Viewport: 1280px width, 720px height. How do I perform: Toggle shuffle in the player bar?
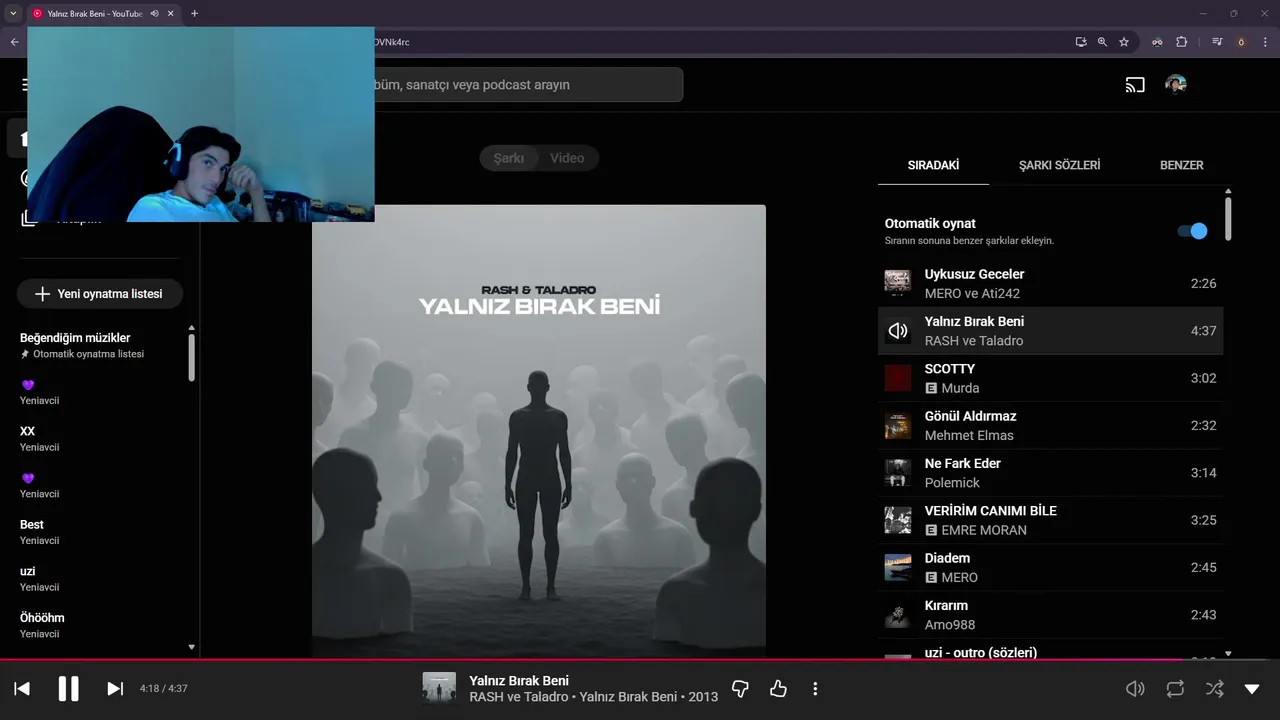click(1214, 688)
